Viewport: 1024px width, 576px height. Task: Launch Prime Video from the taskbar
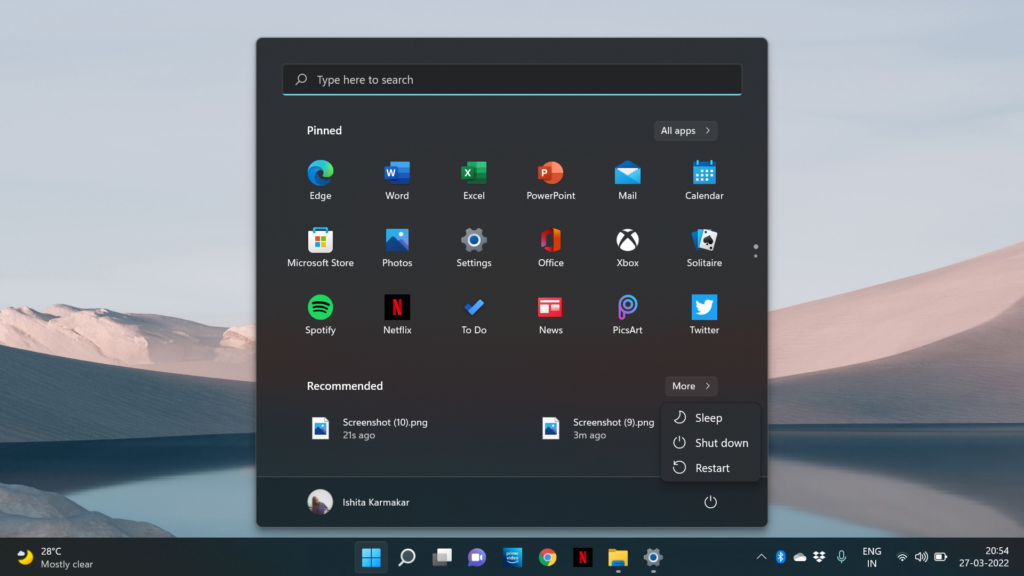tap(513, 557)
